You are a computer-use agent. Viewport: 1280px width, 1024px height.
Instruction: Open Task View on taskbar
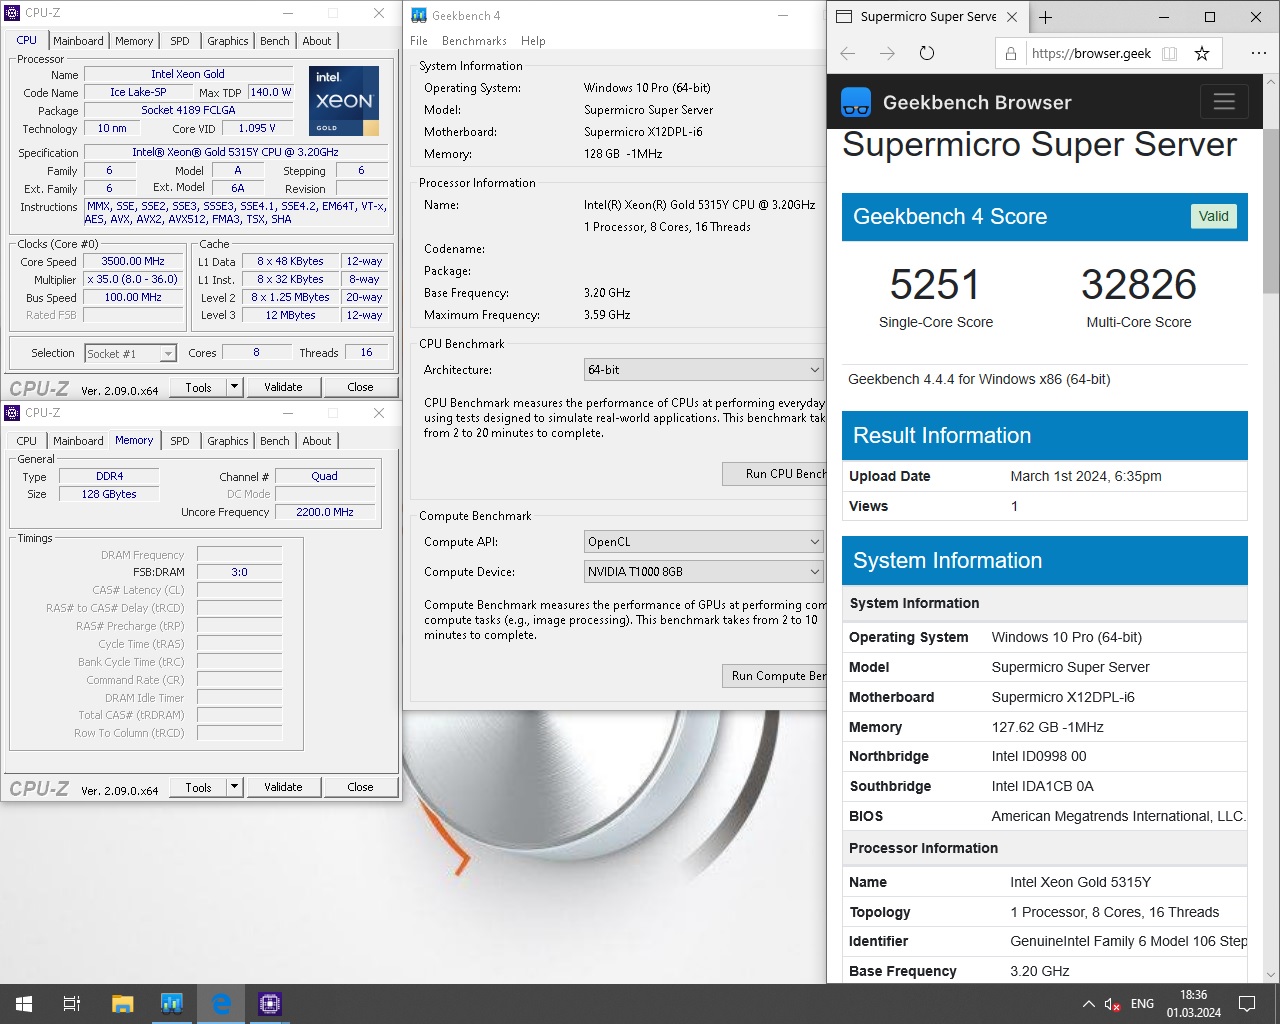pyautogui.click(x=72, y=1004)
